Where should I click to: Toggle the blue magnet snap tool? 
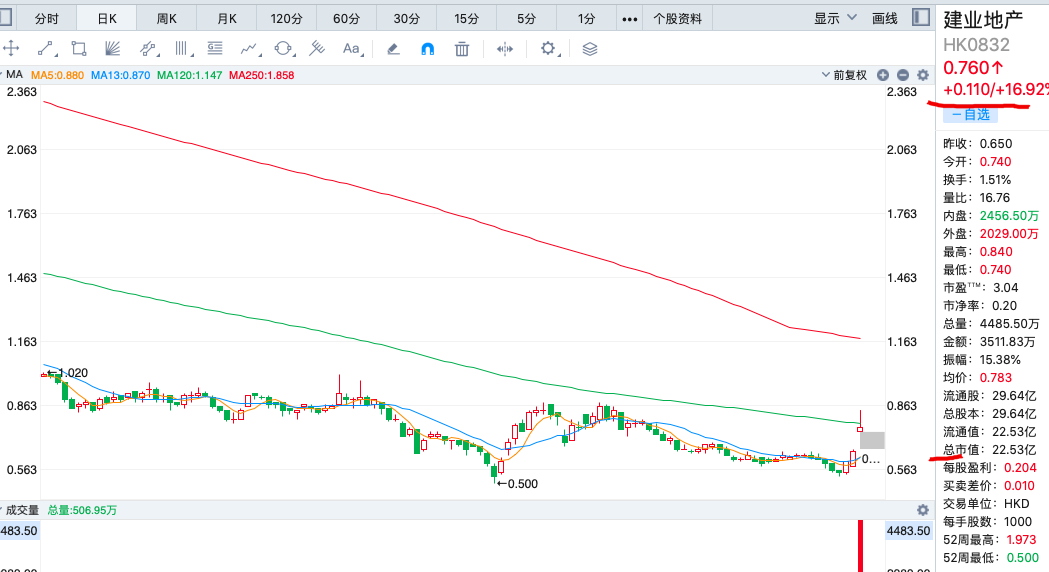tap(427, 49)
